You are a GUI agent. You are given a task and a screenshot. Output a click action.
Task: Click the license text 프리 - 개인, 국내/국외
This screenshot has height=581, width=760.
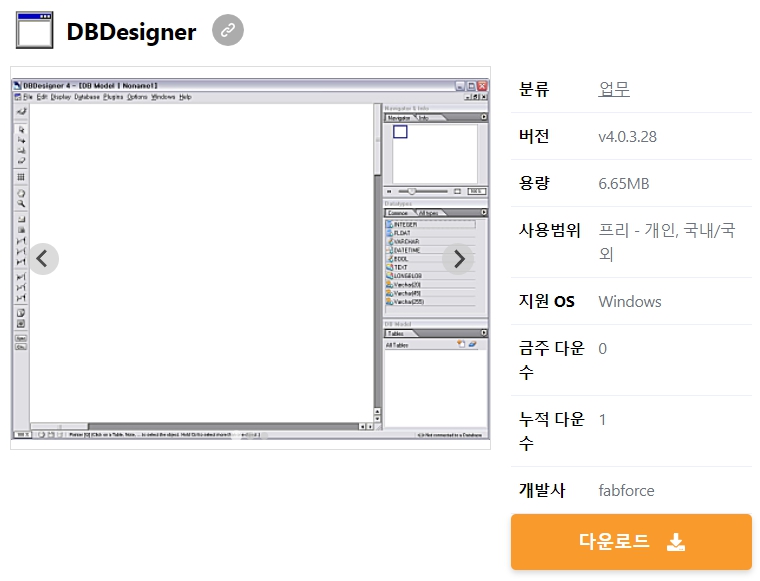pyautogui.click(x=667, y=241)
